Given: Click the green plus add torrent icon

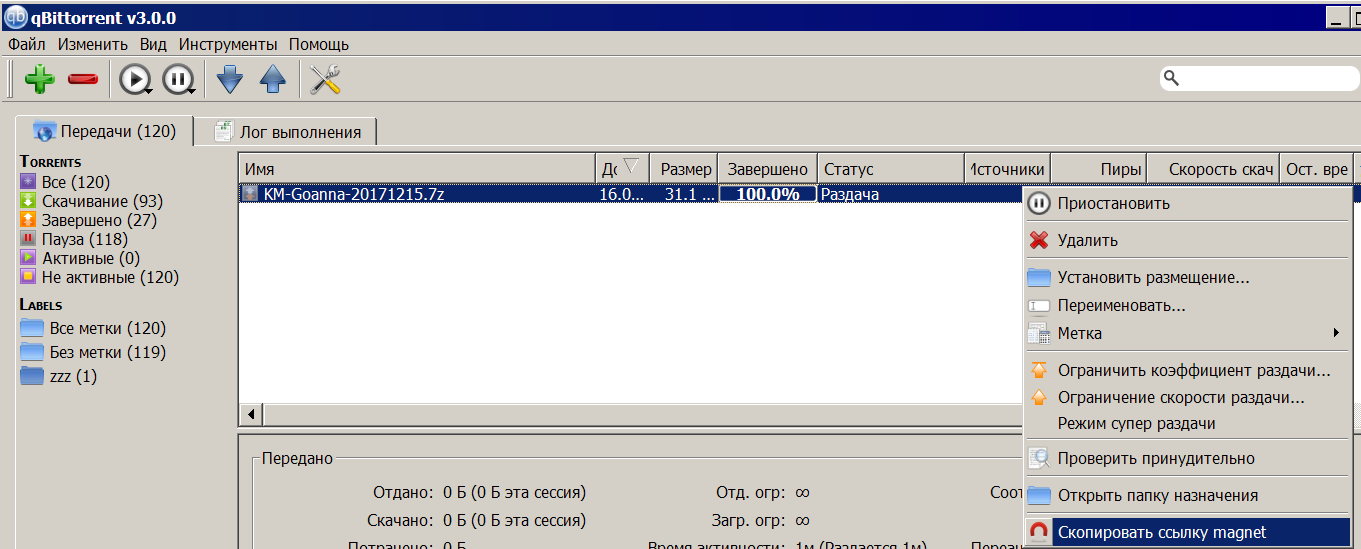Looking at the screenshot, I should coord(40,79).
